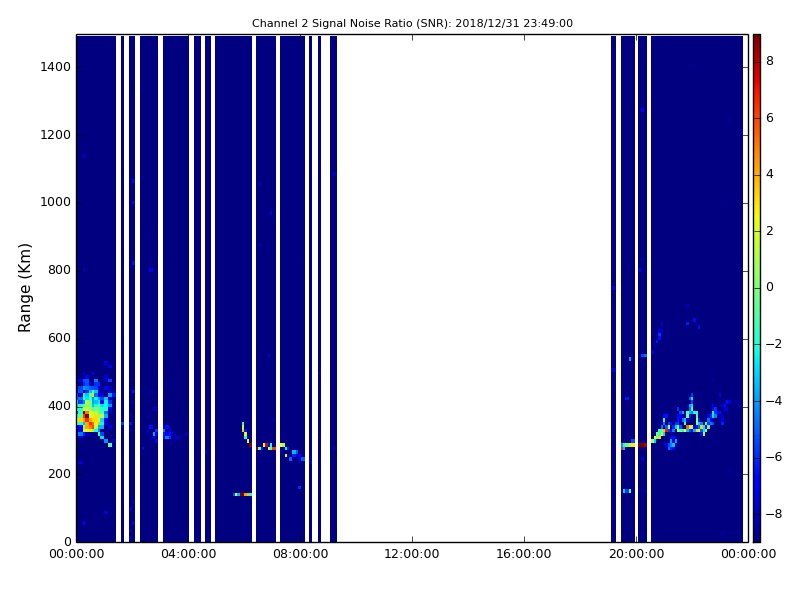Click the 1400 range tick label
The height and width of the screenshot is (600, 800).
(x=56, y=67)
